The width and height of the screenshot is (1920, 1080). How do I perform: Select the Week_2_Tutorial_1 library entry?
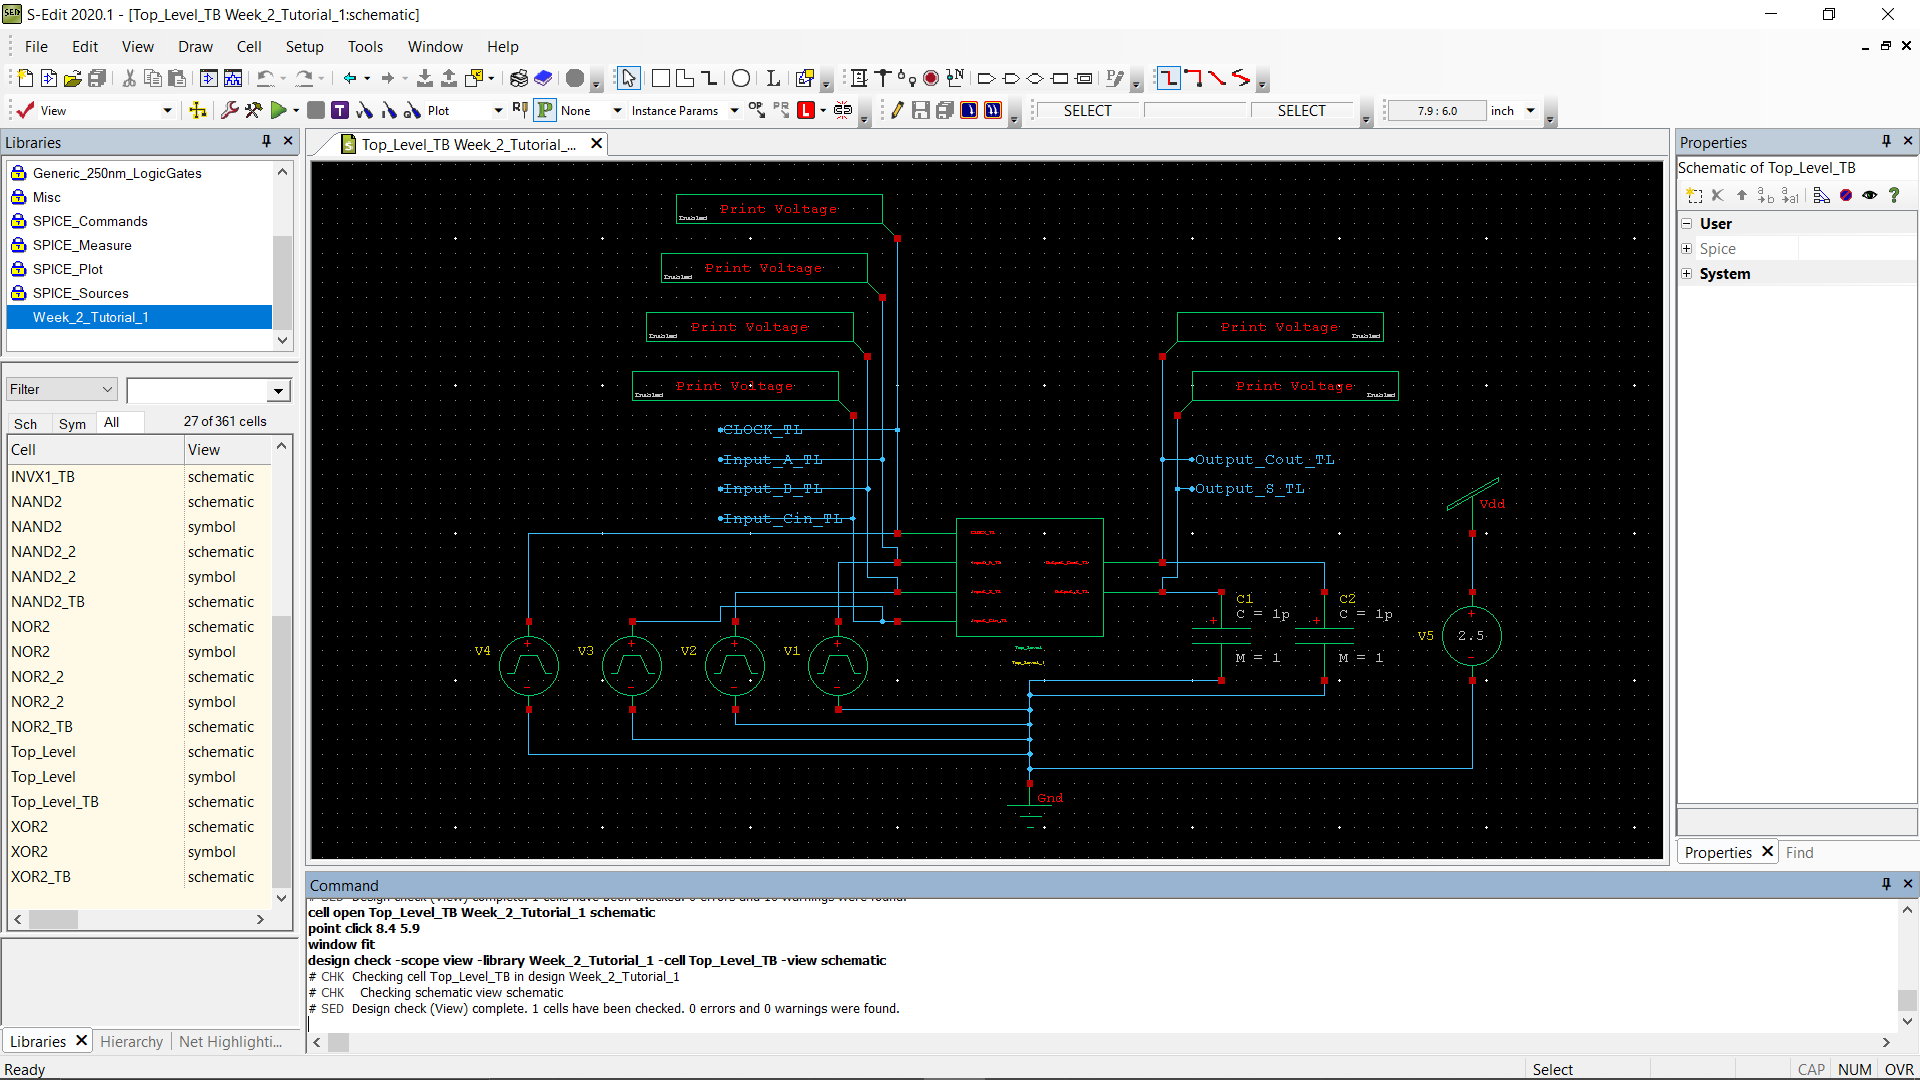(x=90, y=317)
